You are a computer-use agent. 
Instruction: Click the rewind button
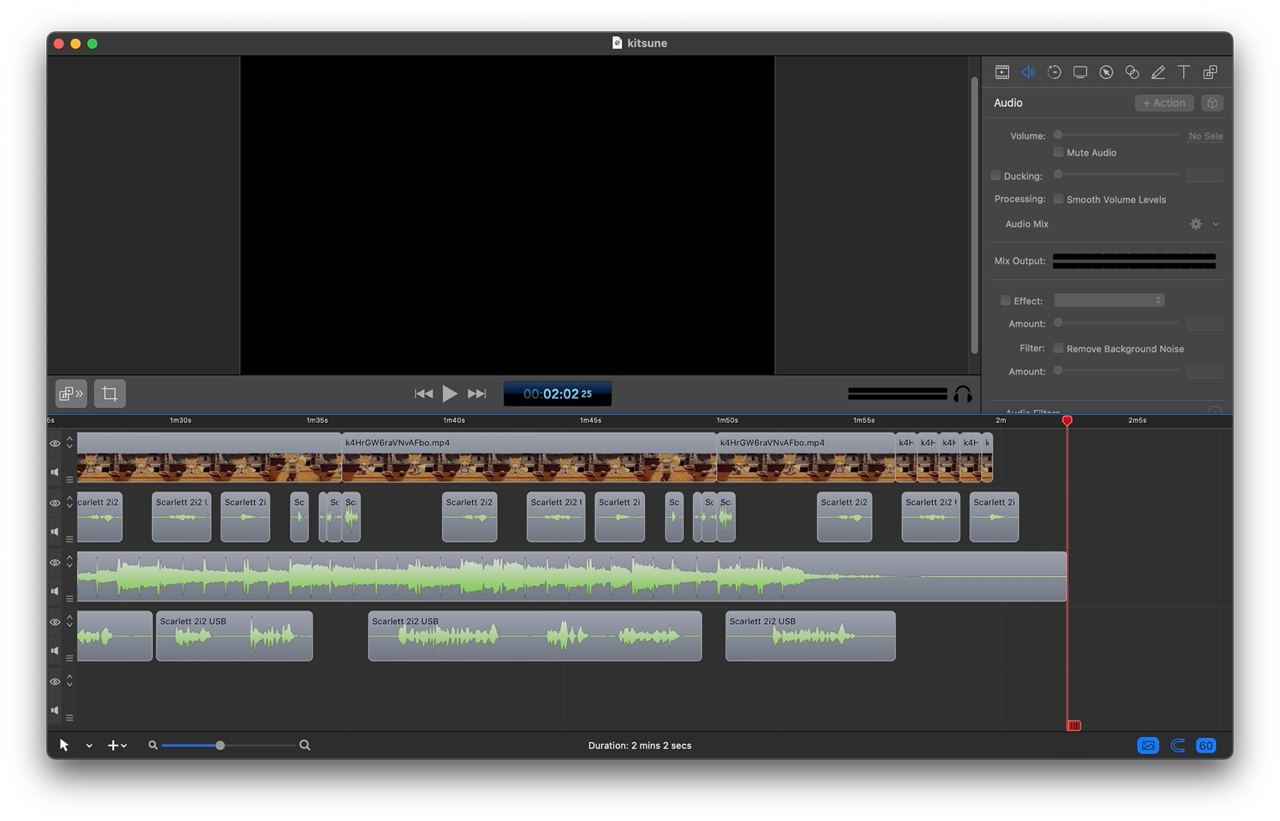tap(424, 394)
